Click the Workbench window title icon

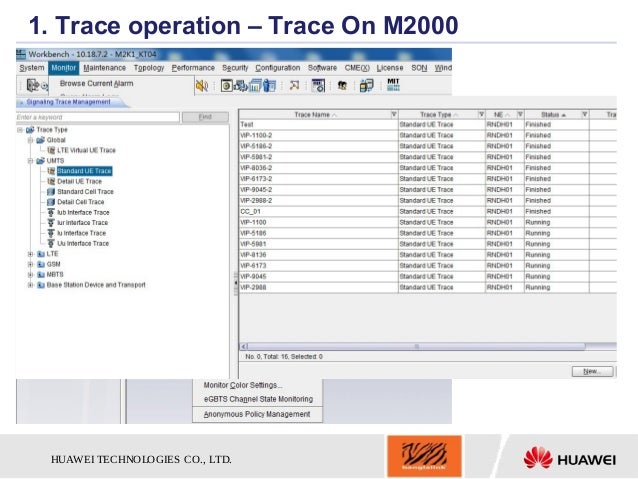pyautogui.click(x=21, y=54)
